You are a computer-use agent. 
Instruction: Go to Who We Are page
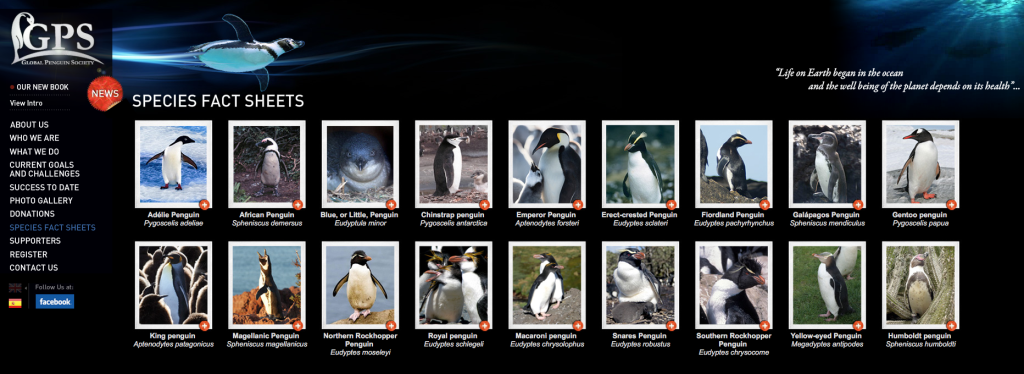(34, 138)
